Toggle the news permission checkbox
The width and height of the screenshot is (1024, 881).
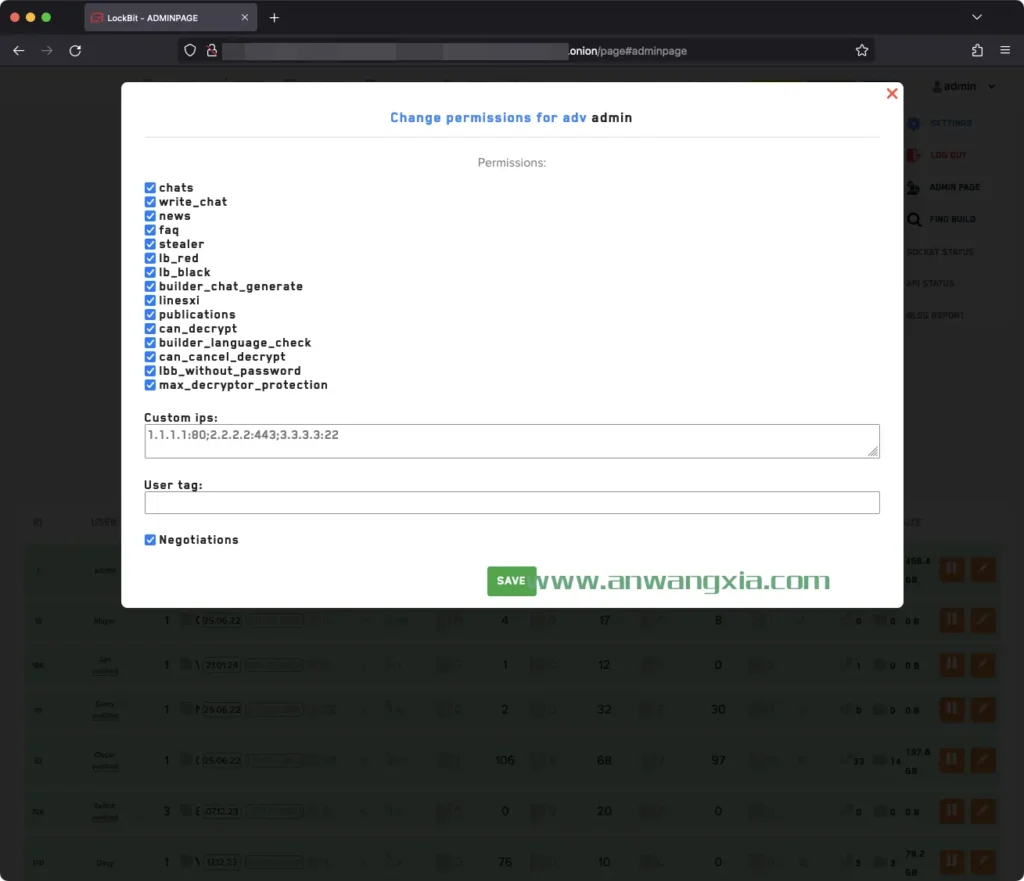coord(150,216)
